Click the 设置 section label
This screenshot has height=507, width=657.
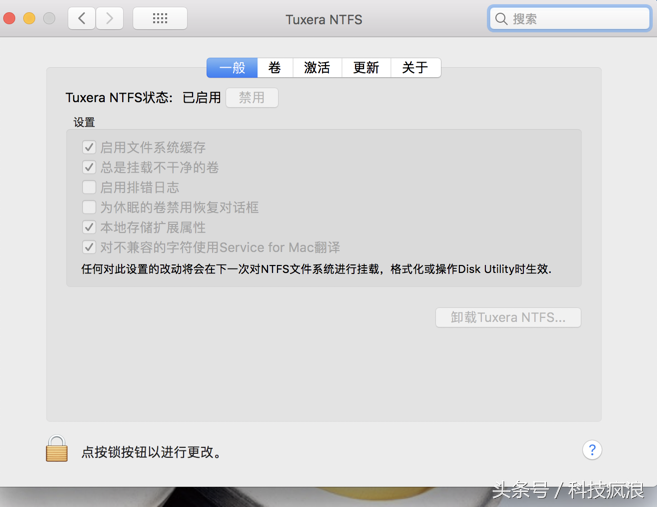coord(84,122)
